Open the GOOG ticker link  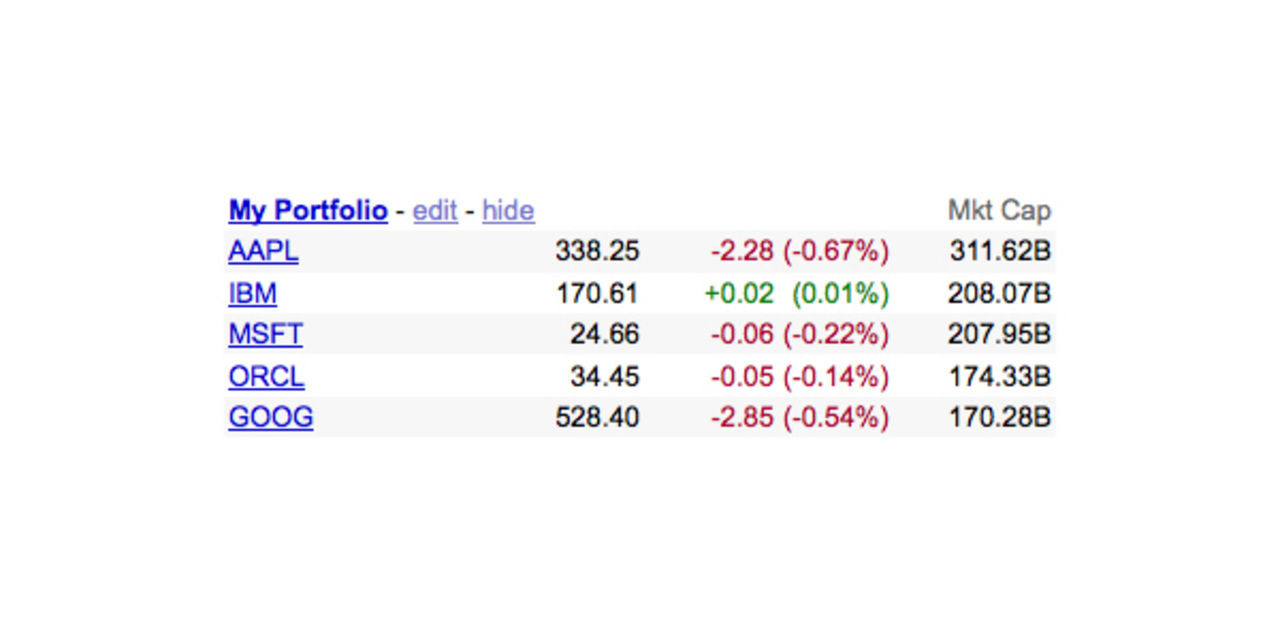(x=270, y=417)
